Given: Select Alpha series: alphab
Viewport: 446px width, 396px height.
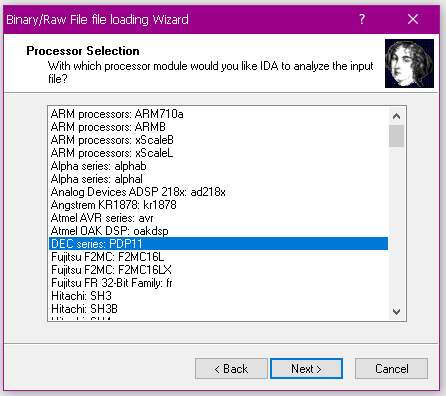Looking at the screenshot, I should coord(218,166).
